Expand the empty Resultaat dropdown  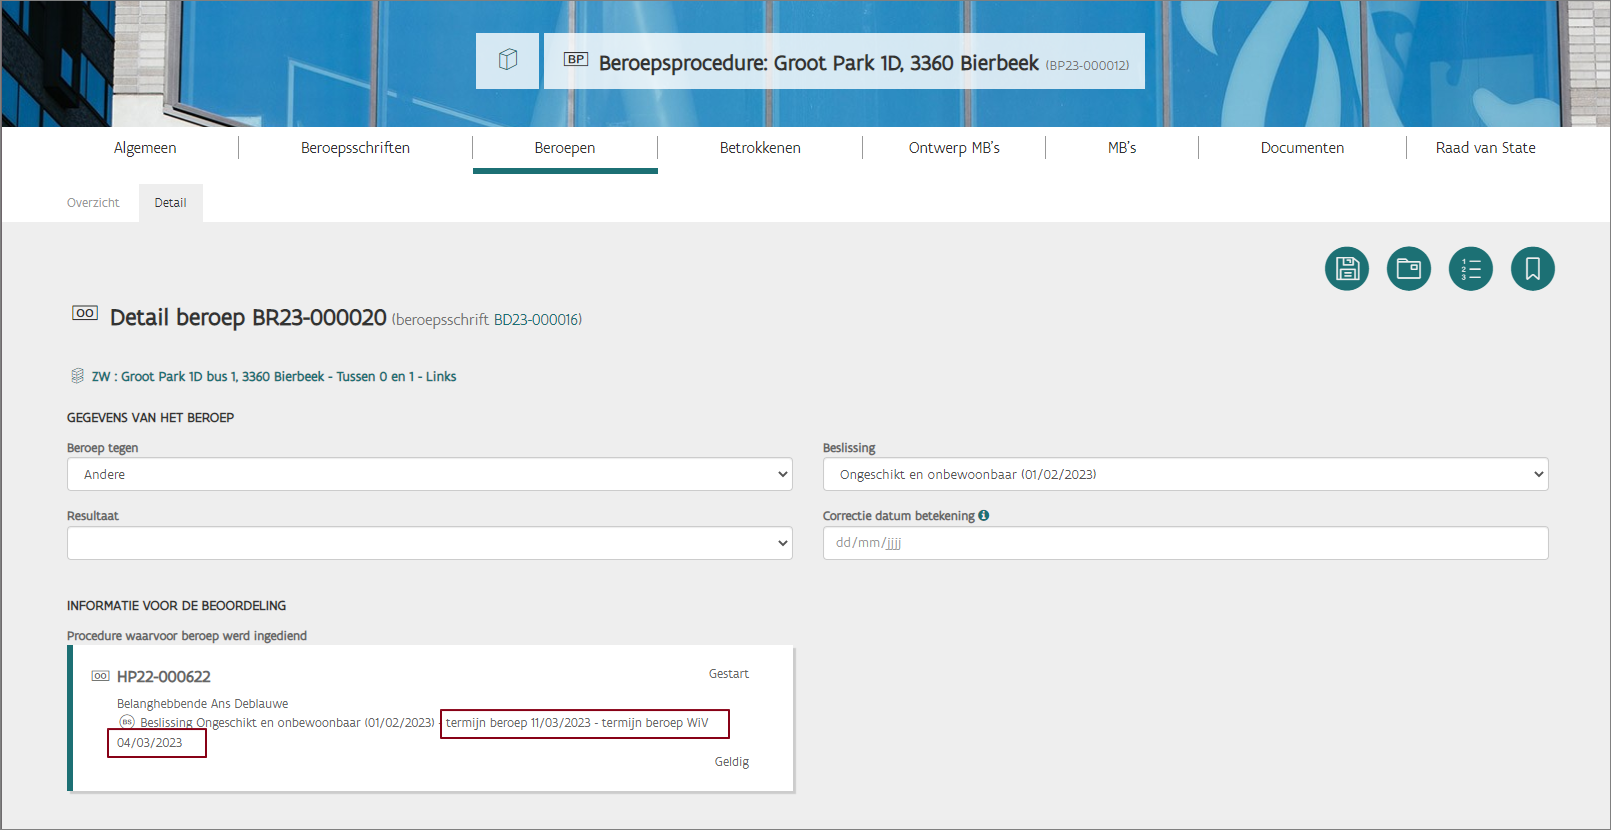click(429, 543)
